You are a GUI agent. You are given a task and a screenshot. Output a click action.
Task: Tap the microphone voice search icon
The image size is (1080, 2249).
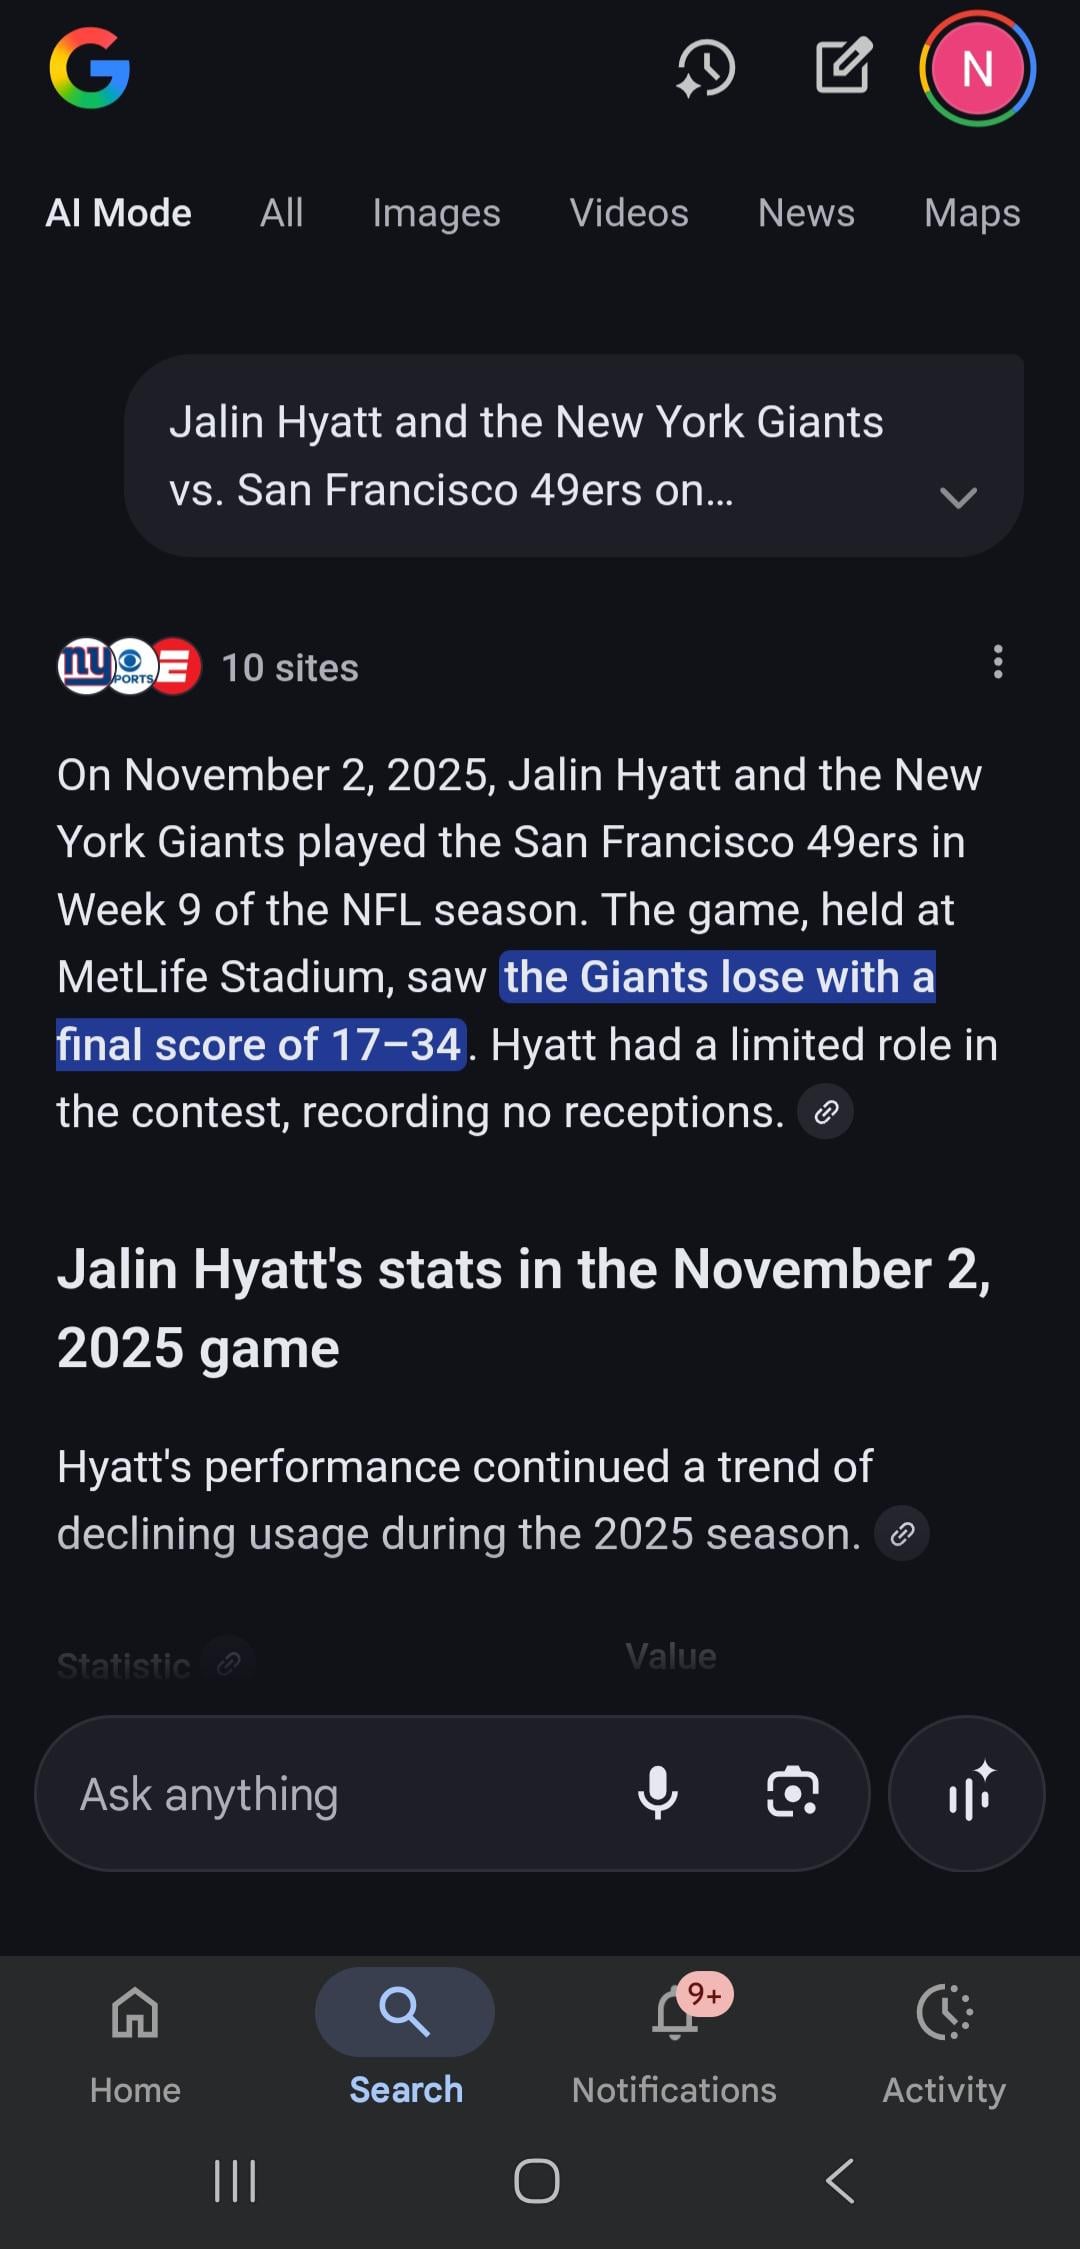pos(657,1793)
